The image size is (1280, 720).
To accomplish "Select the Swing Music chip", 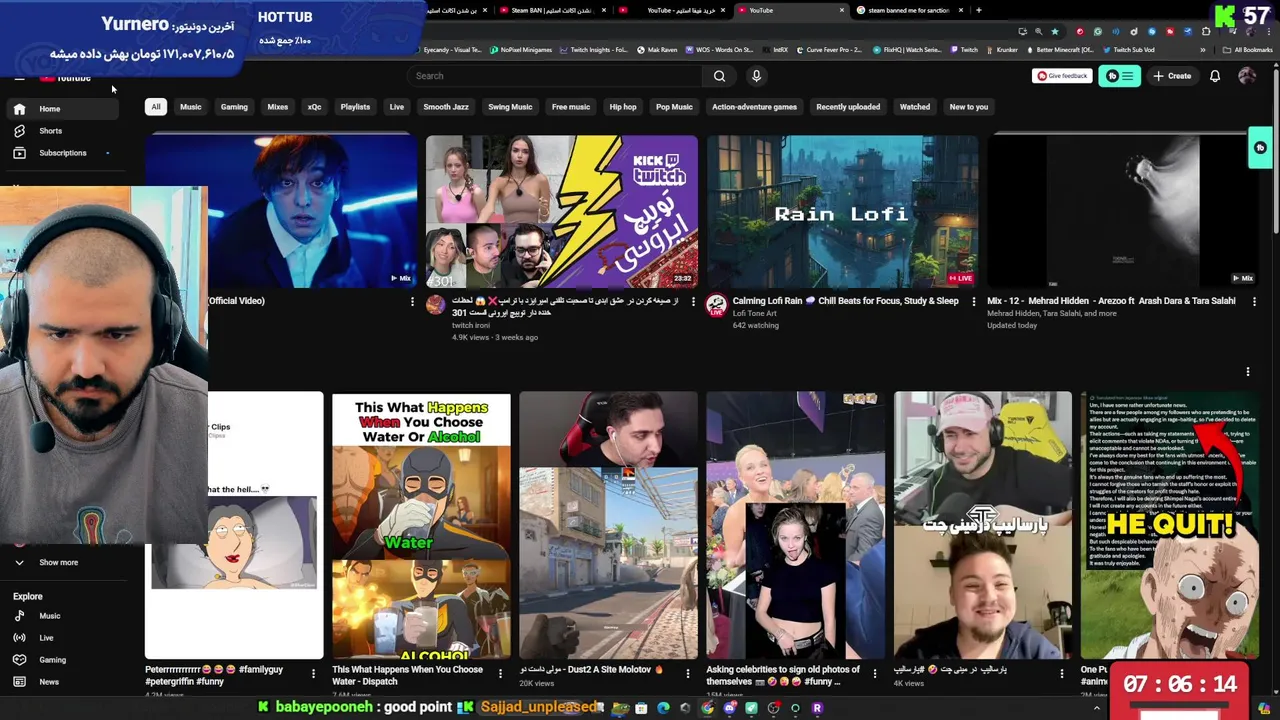I will click(510, 107).
